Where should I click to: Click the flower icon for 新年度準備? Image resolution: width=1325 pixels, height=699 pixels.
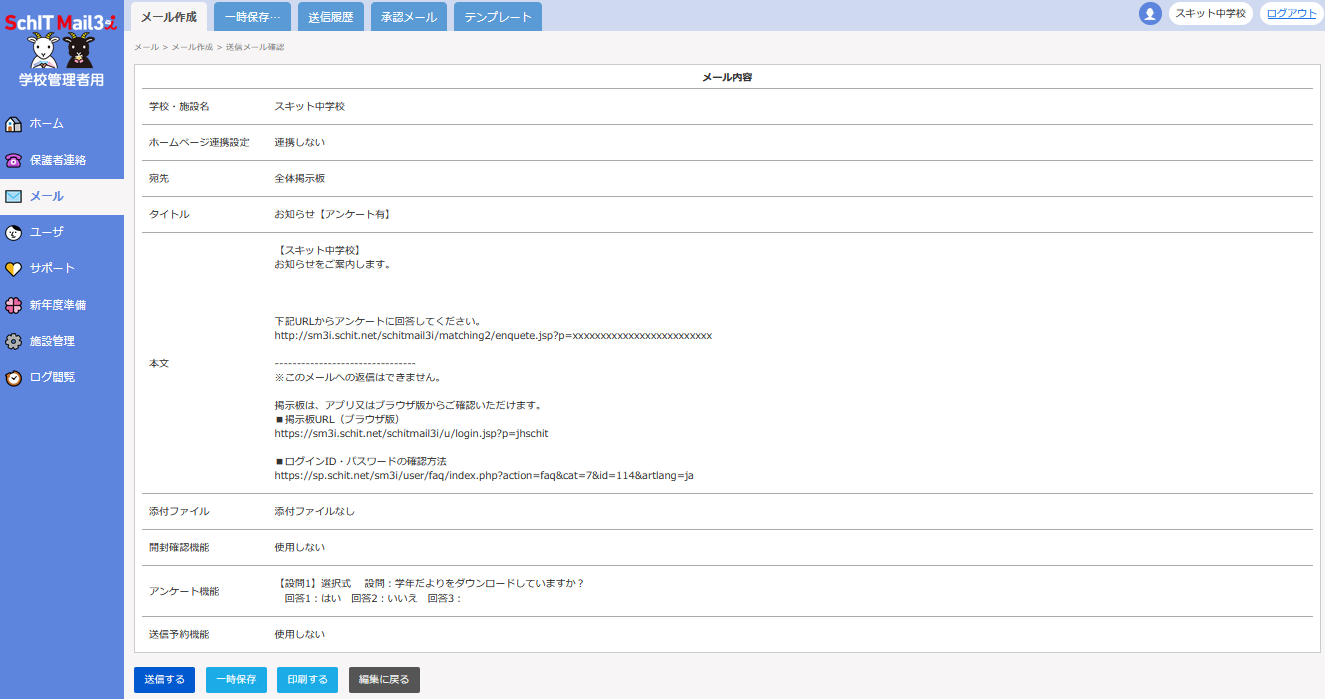[14, 305]
